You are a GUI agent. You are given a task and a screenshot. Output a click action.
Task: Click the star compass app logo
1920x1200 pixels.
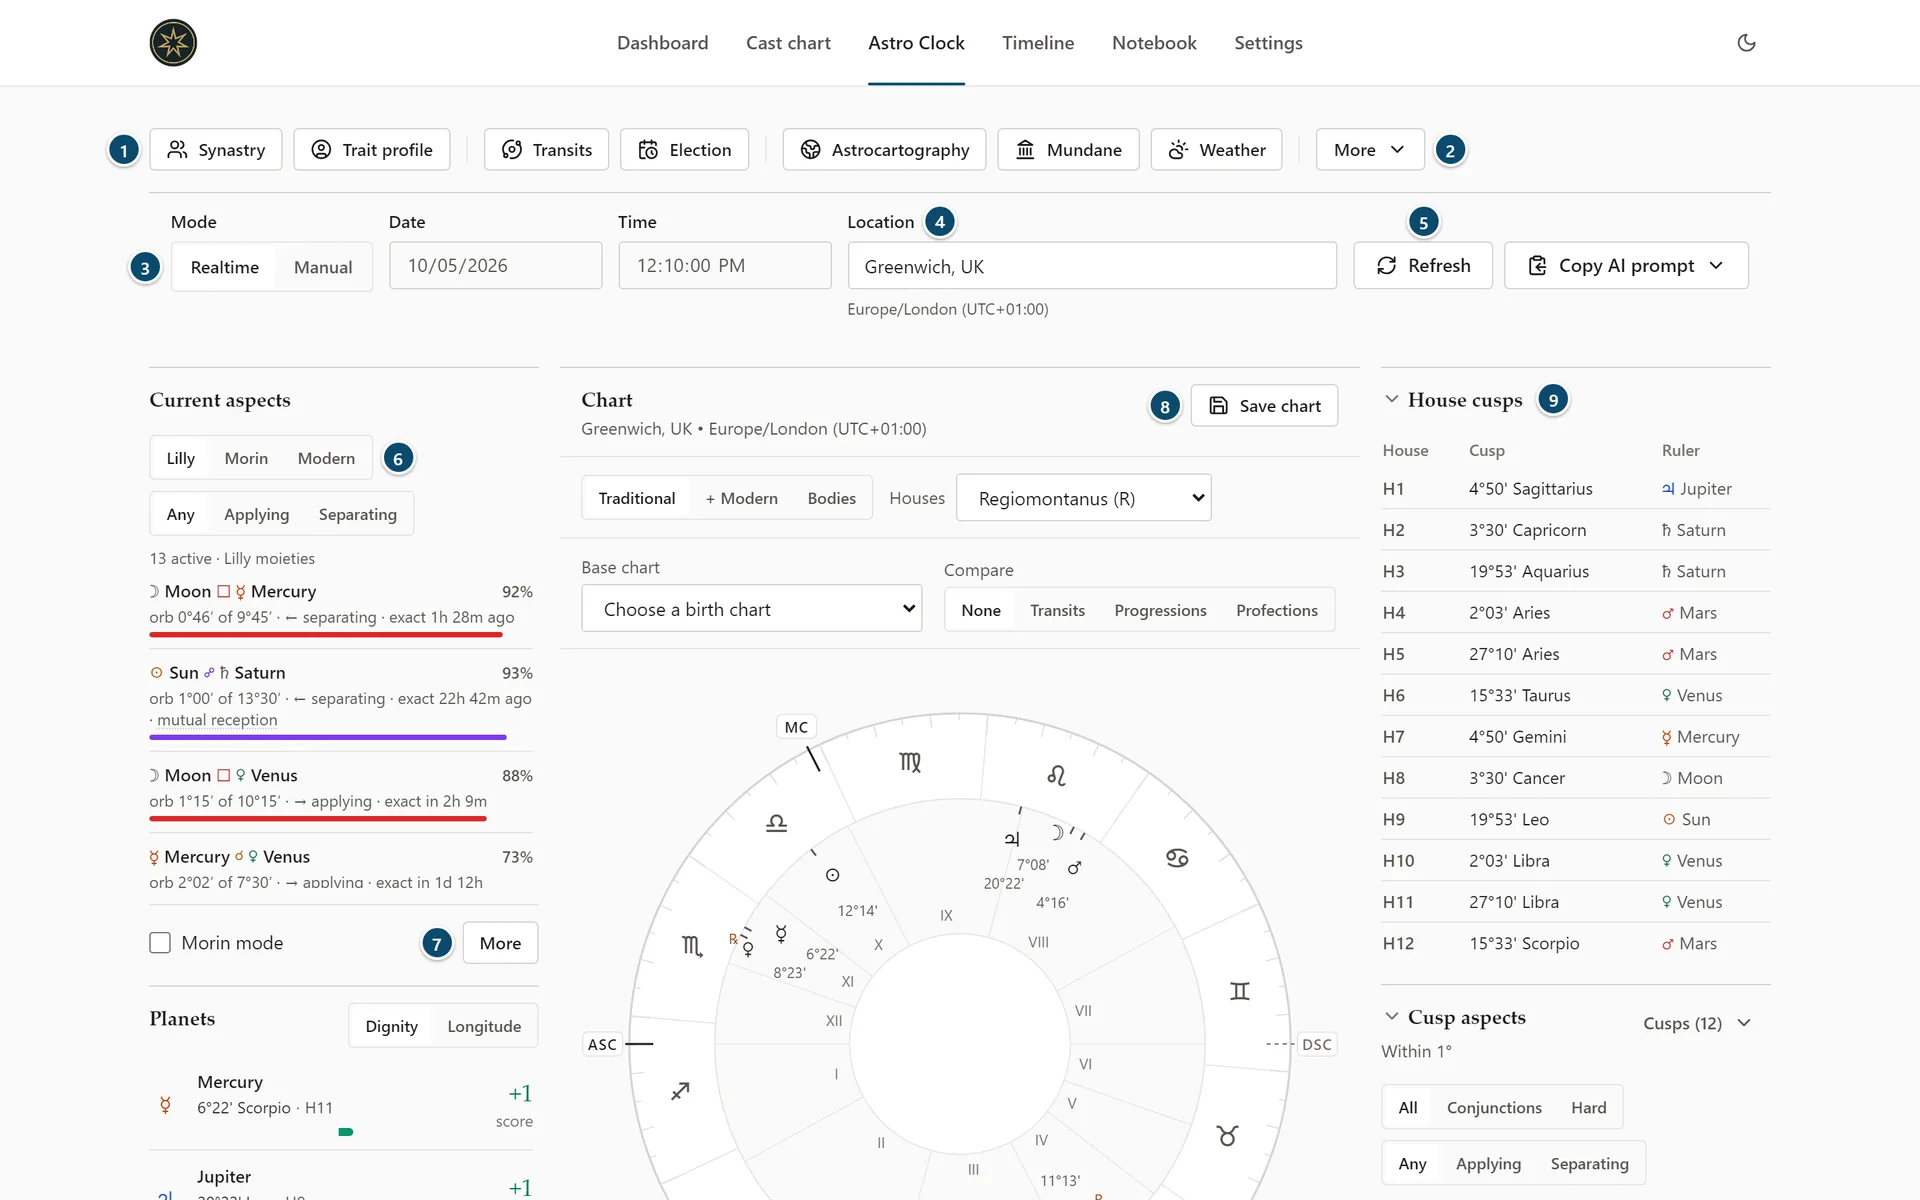(173, 43)
